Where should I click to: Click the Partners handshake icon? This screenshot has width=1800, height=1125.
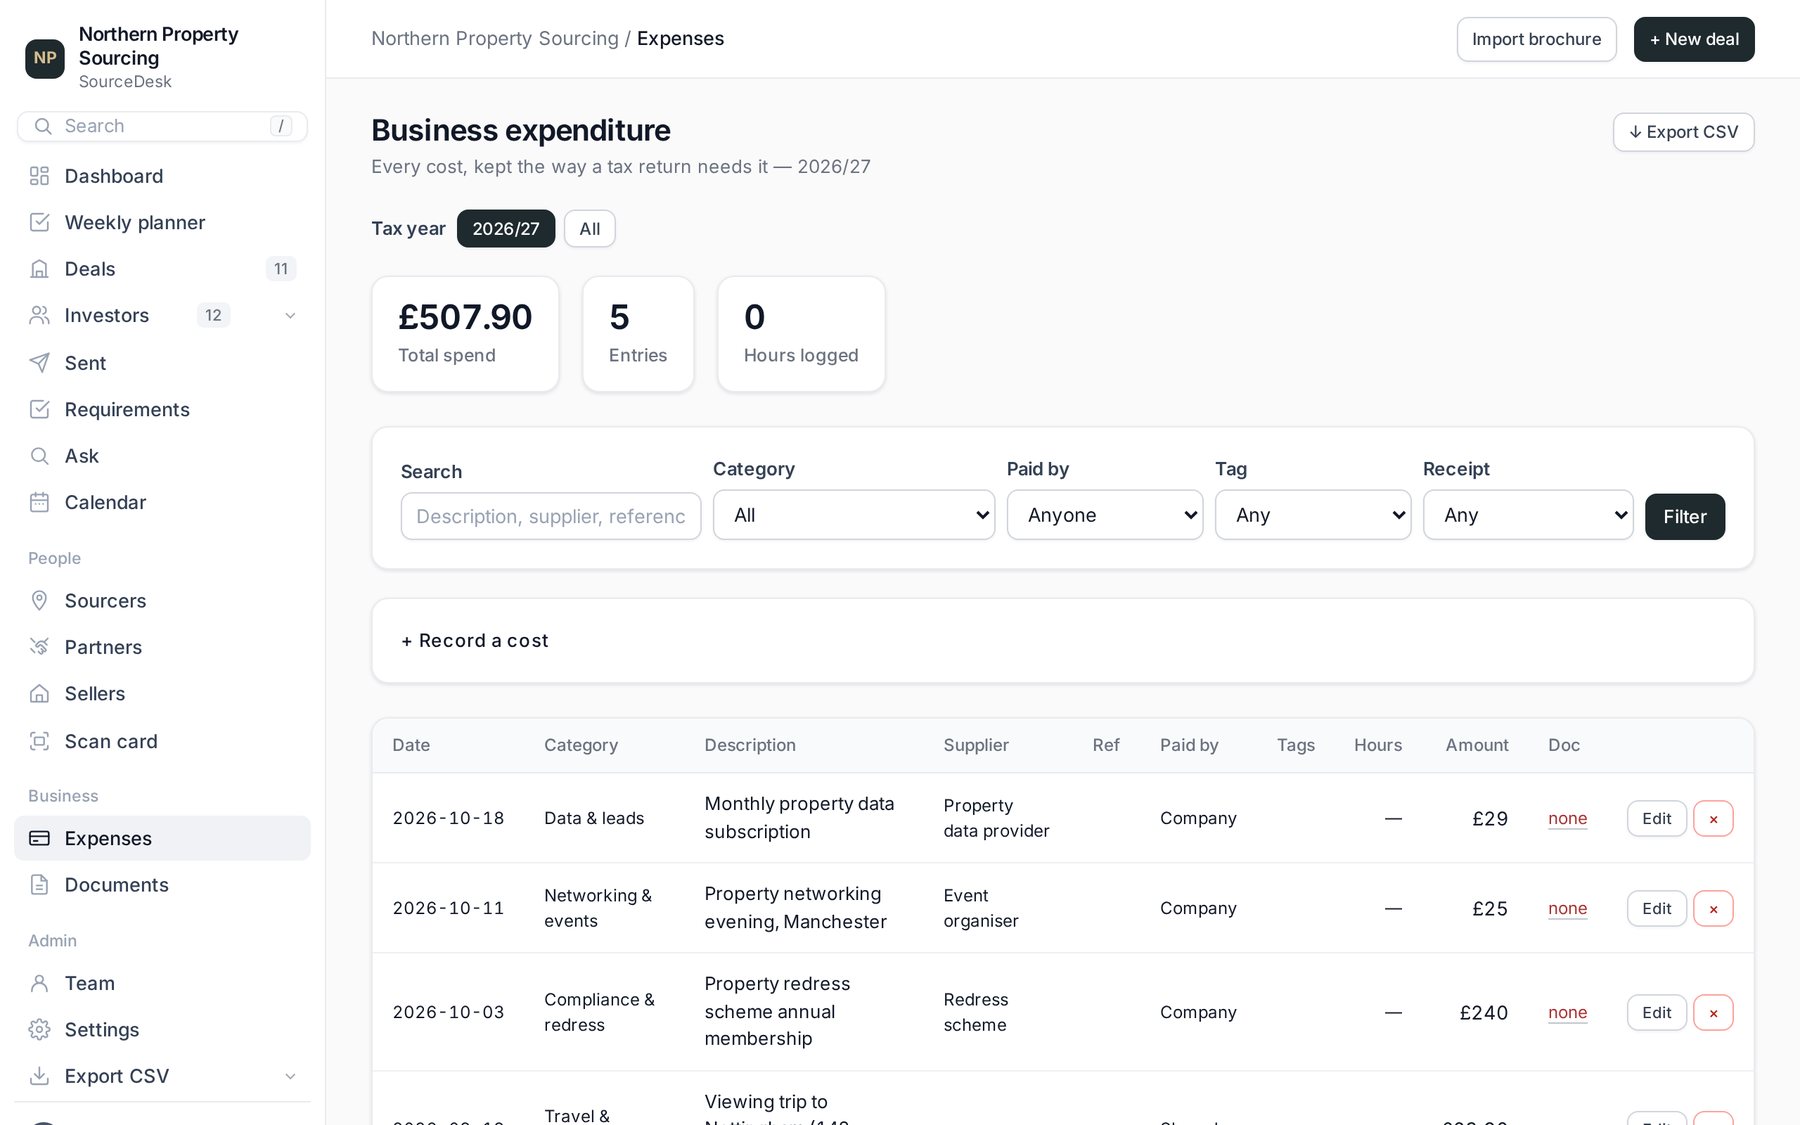(x=39, y=647)
